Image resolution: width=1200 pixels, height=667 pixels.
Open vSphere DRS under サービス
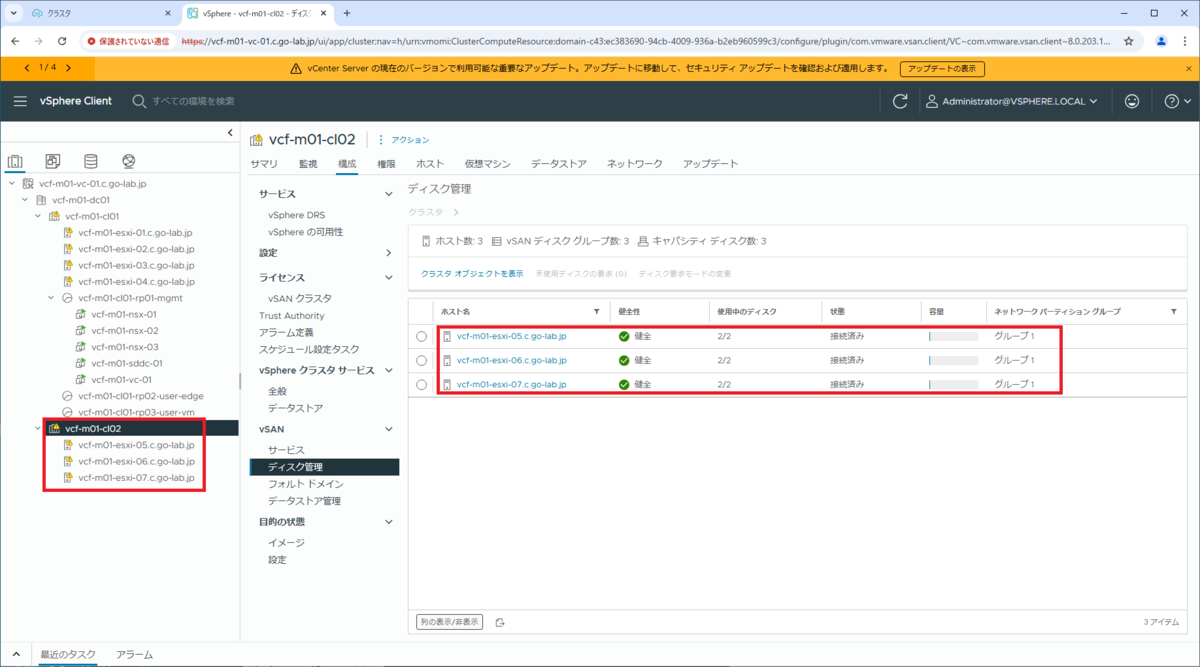(x=296, y=215)
